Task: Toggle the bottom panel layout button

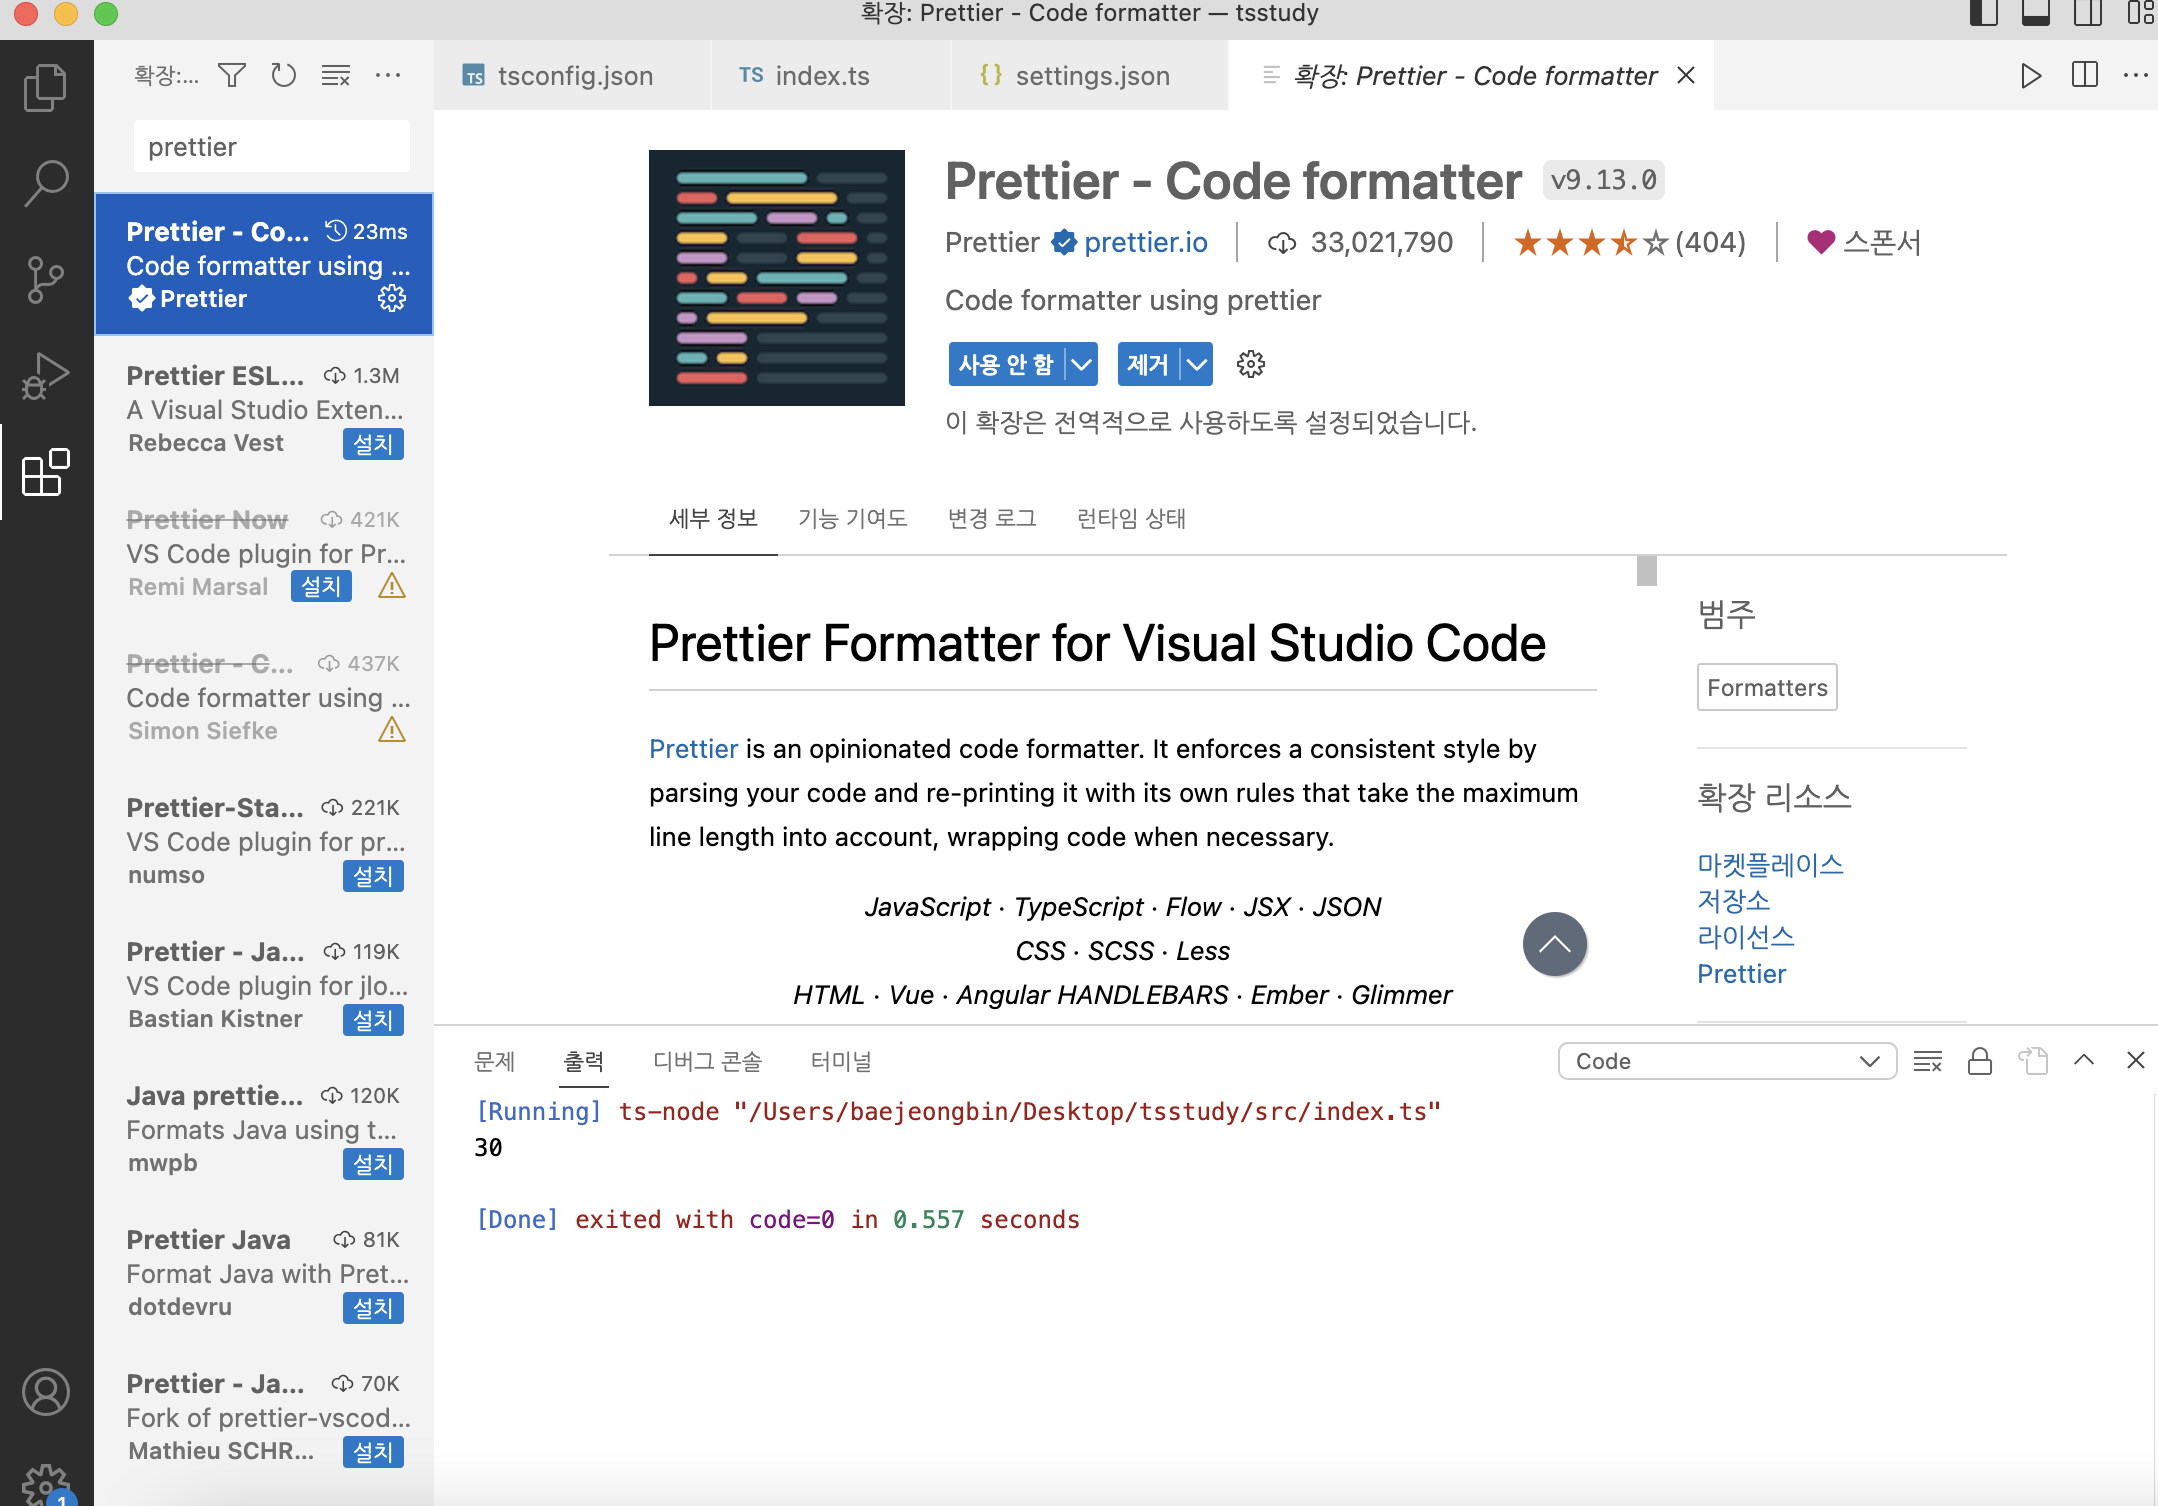Action: coord(2035,13)
